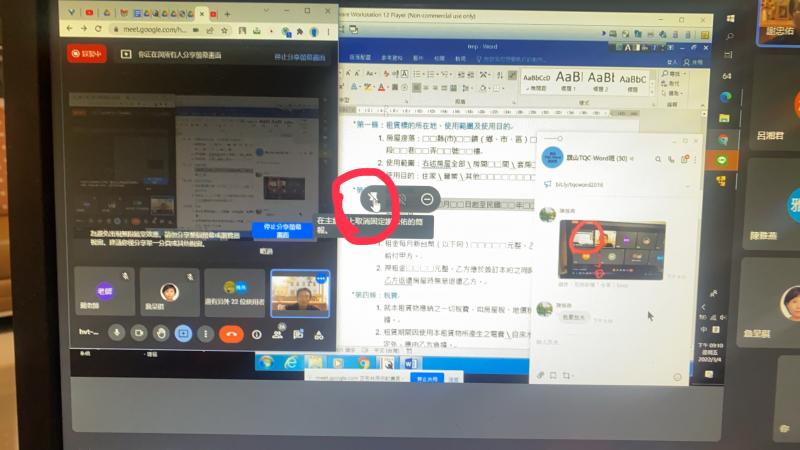
Task: Open the Meet chat panel icon
Action: (298, 334)
